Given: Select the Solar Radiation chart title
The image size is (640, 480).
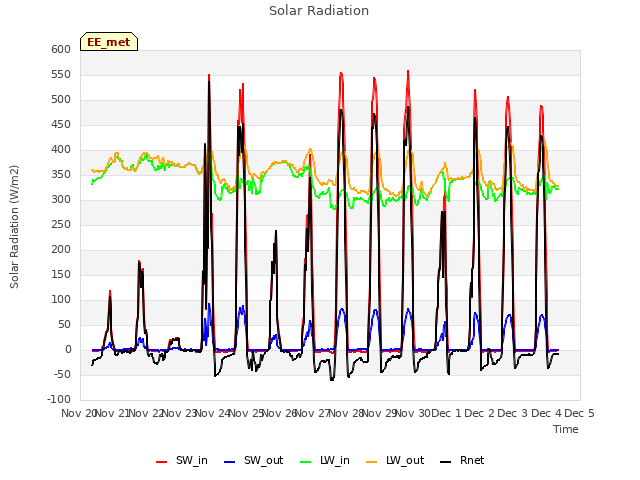Looking at the screenshot, I should click(x=319, y=11).
